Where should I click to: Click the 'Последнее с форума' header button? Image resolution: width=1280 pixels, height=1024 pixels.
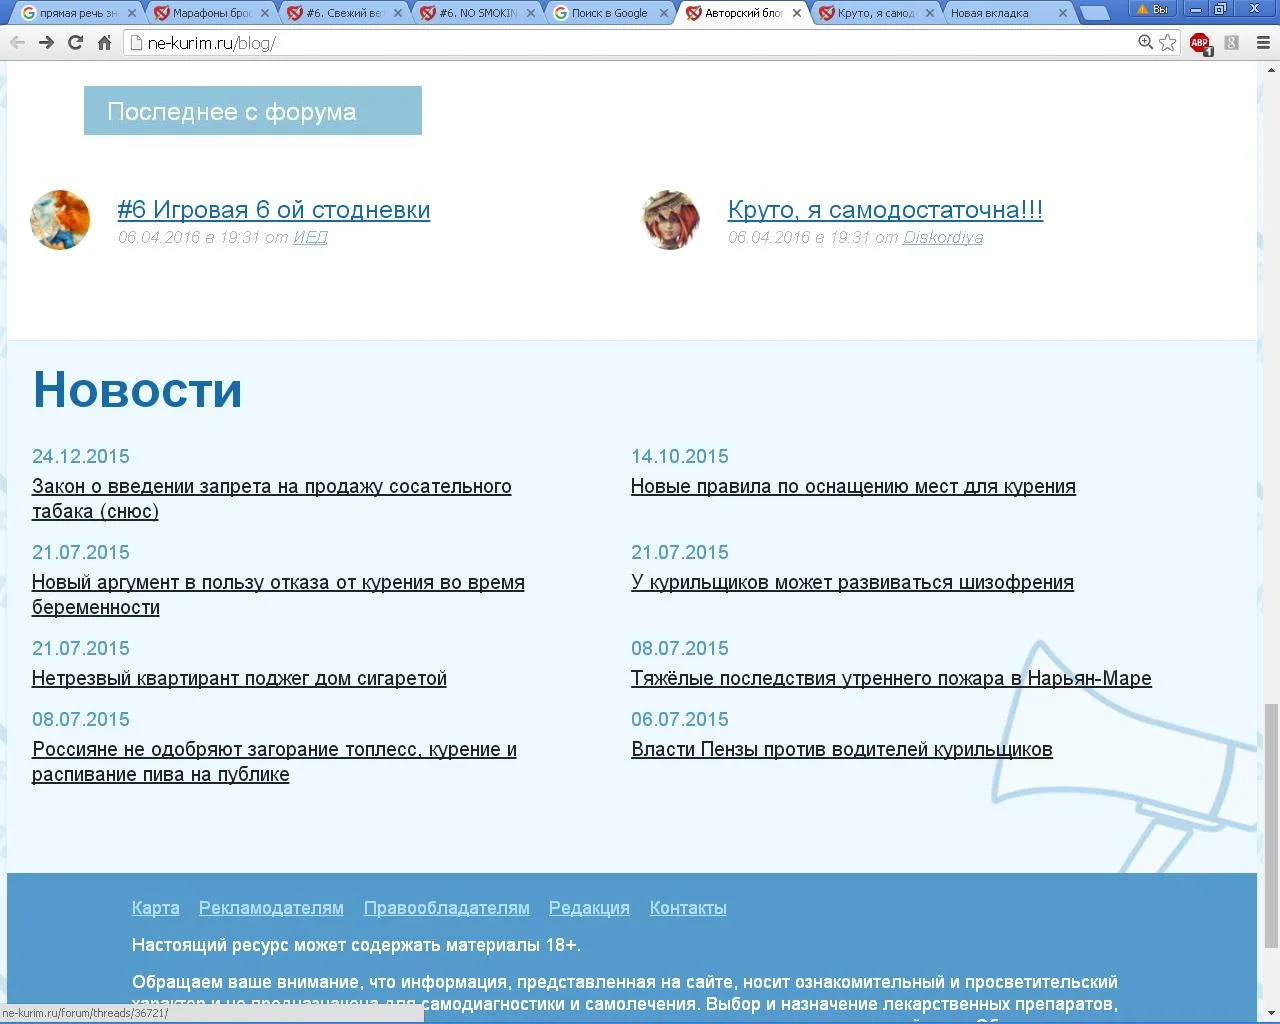(253, 110)
